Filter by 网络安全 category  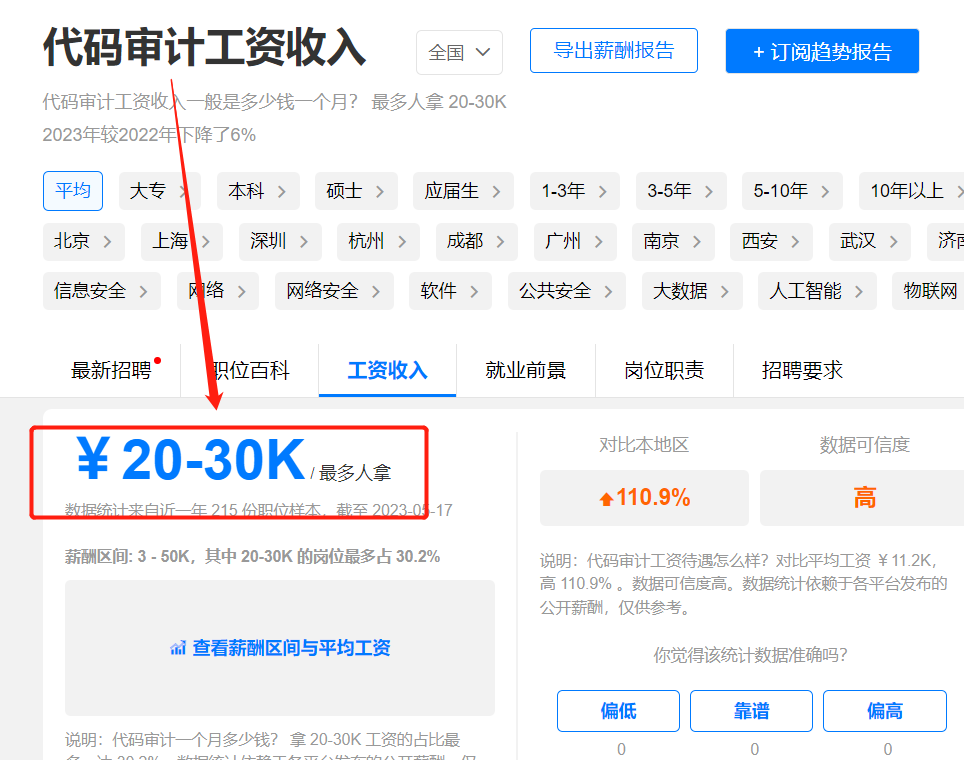pos(322,291)
